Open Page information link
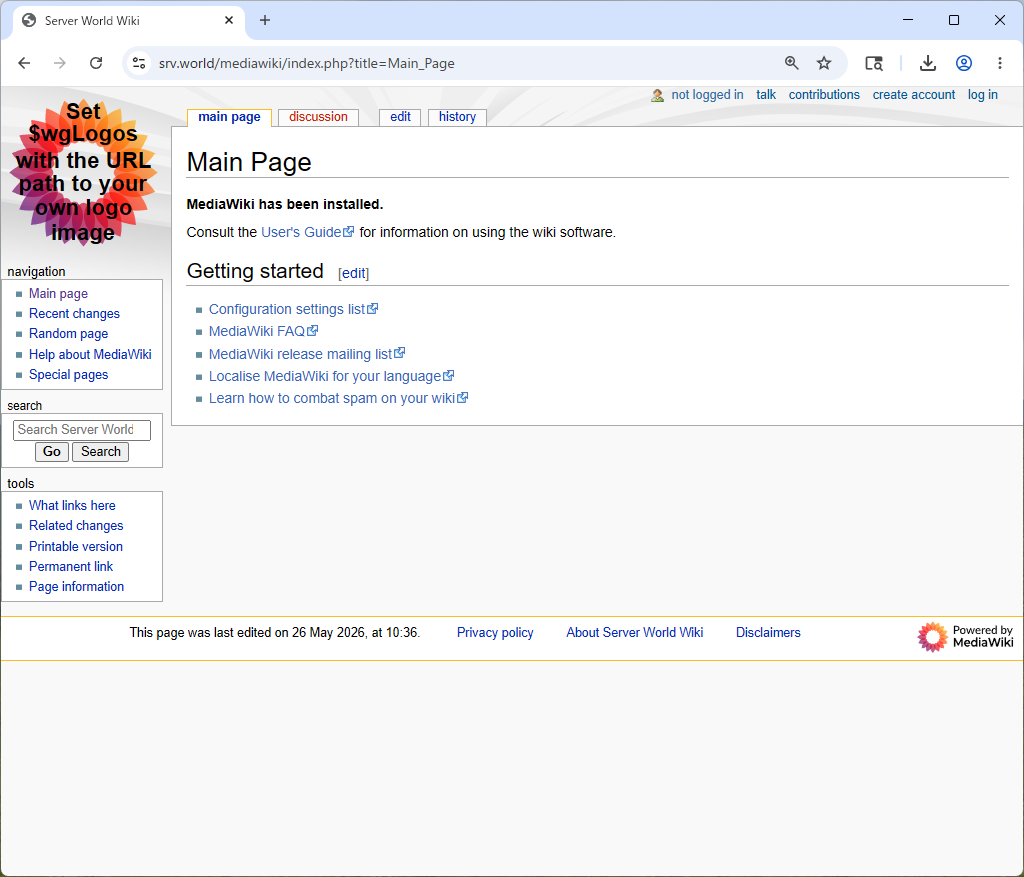 tap(76, 587)
